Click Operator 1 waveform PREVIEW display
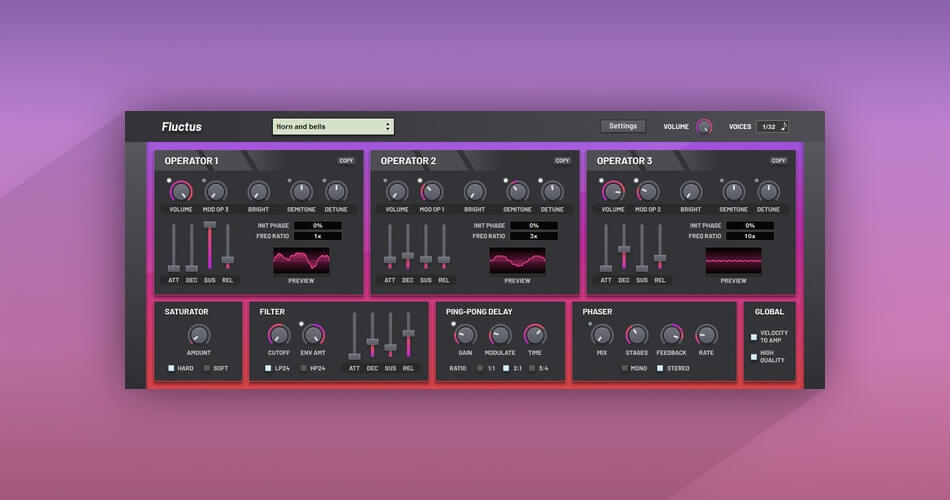 [x=301, y=261]
